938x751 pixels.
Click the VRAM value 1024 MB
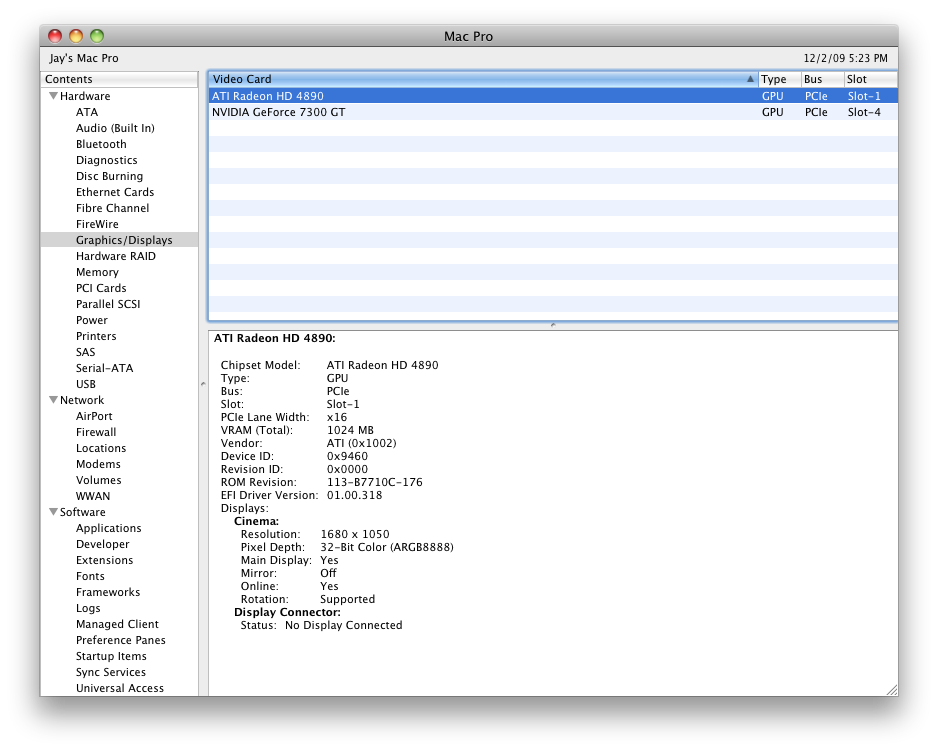click(x=350, y=430)
